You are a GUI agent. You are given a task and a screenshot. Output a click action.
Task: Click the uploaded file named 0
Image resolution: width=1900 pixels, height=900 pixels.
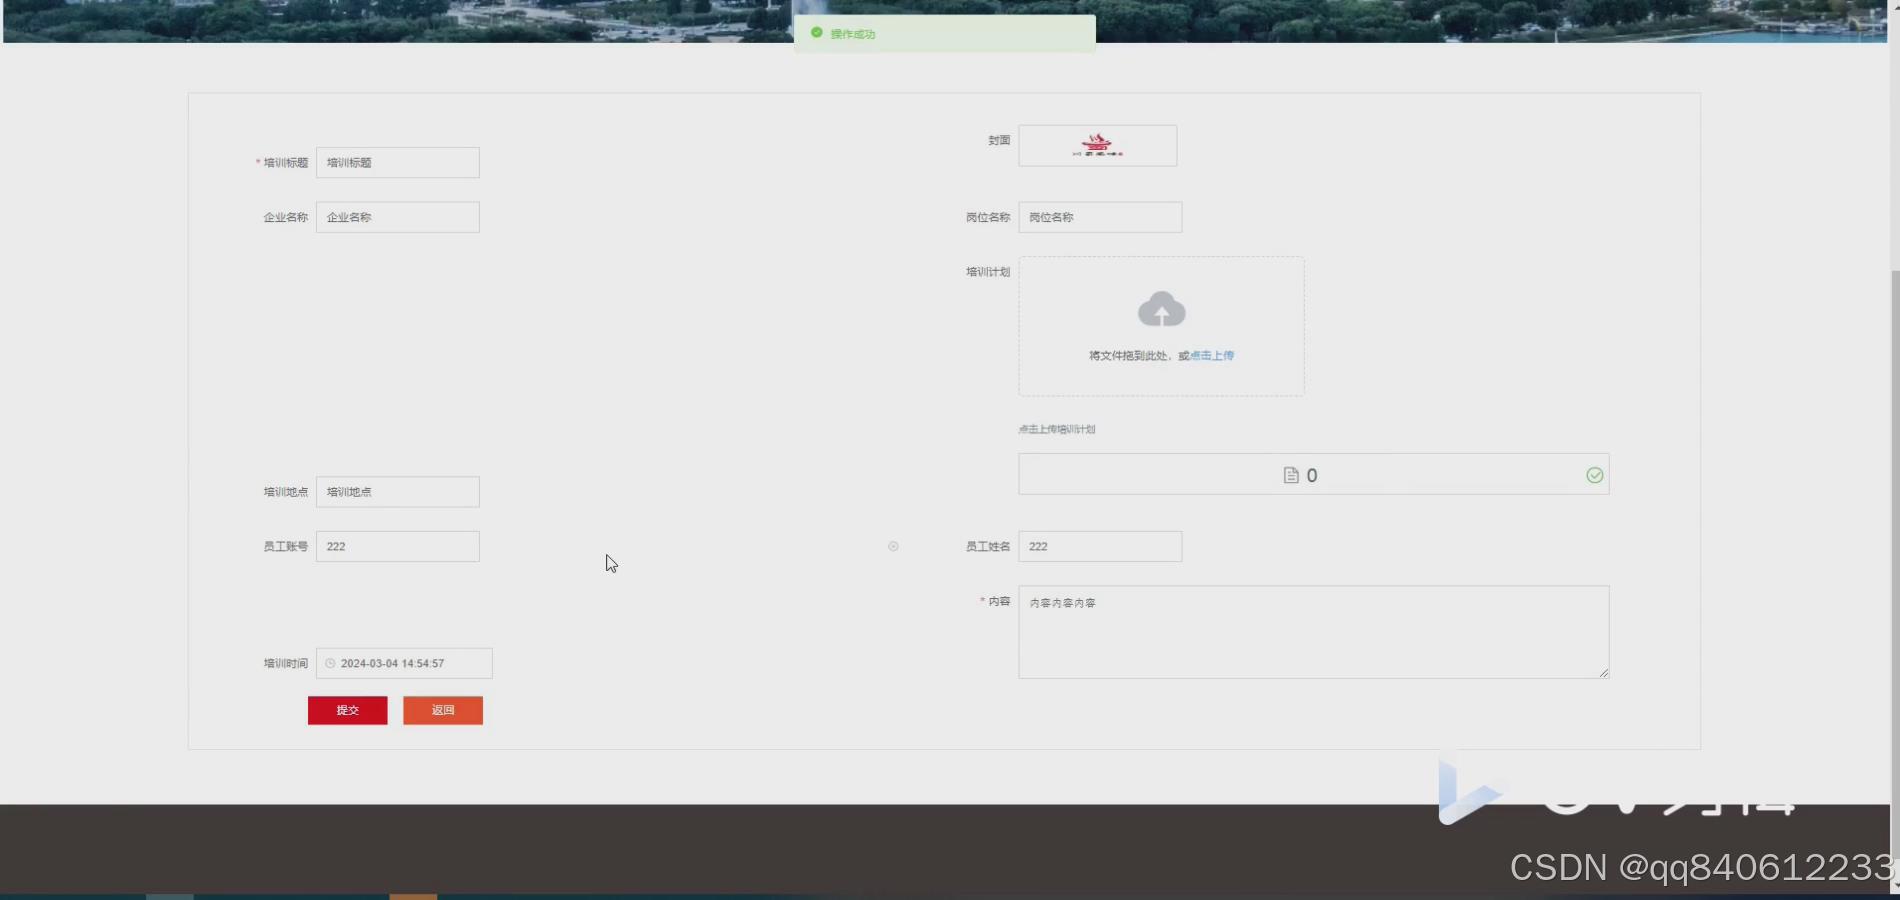(1314, 474)
